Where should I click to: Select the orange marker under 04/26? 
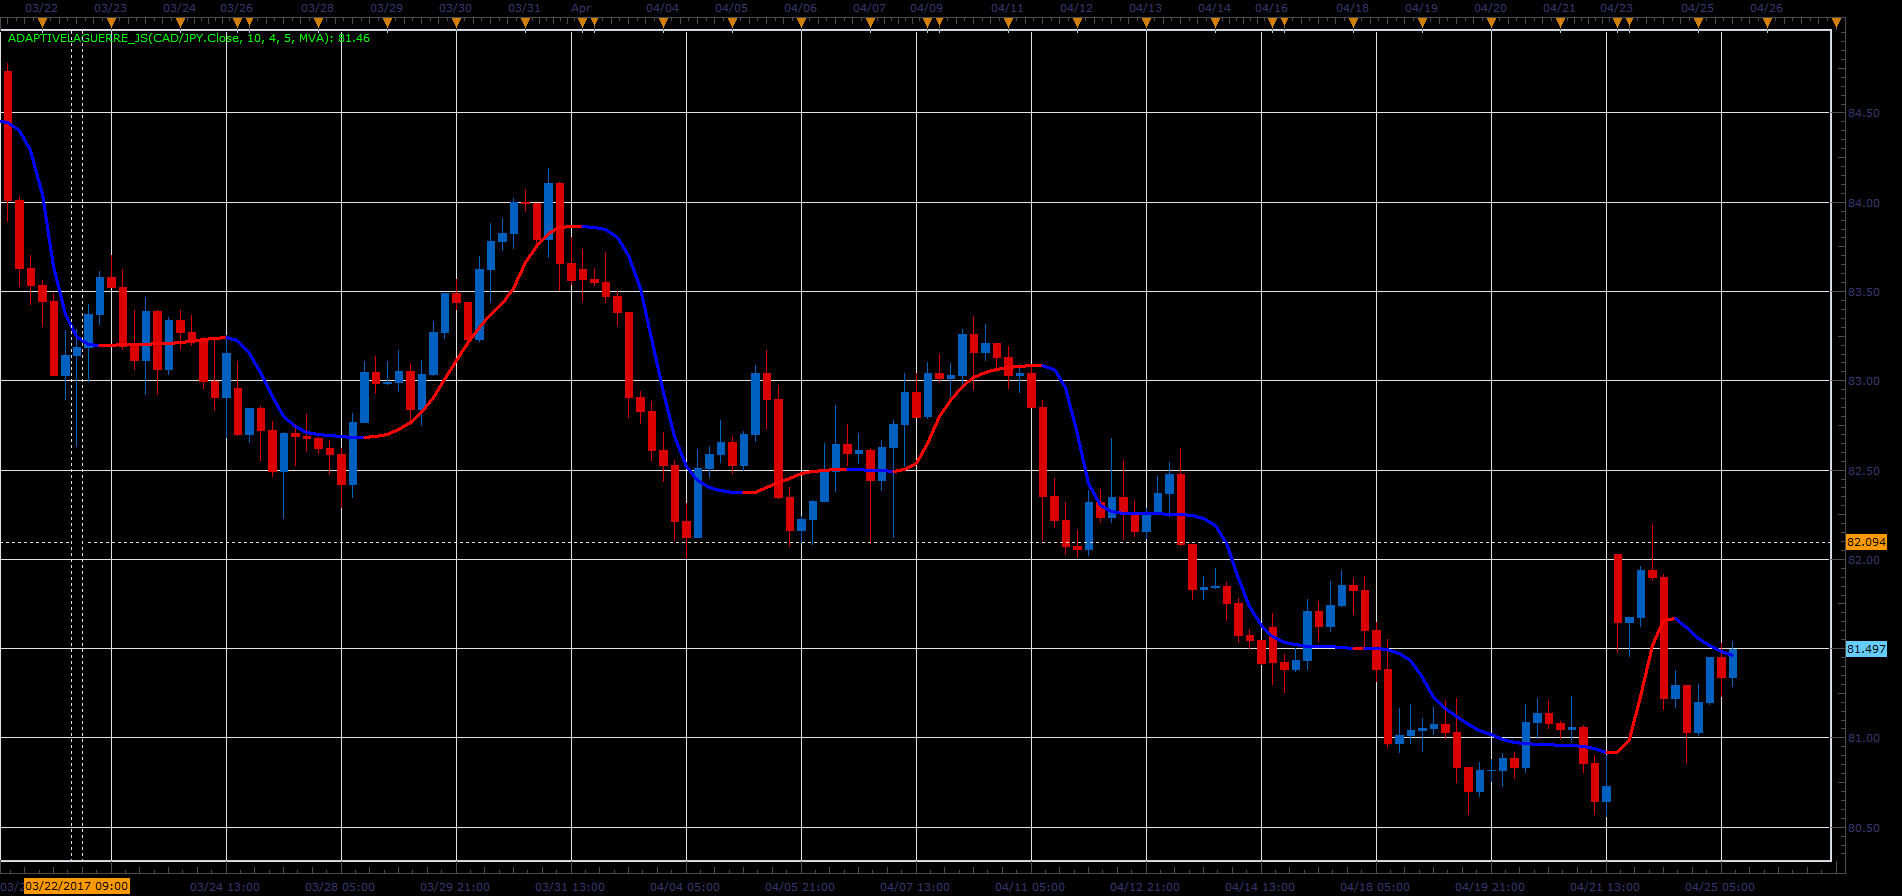coord(1767,23)
